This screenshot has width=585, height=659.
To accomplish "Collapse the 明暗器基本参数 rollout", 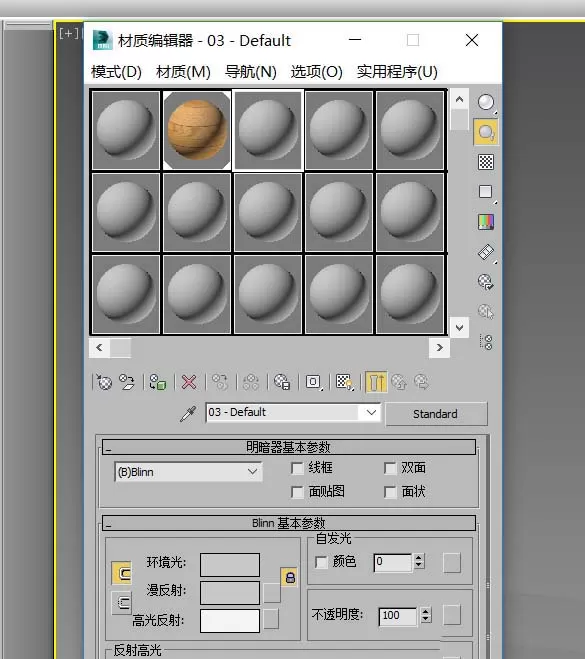I will tap(289, 447).
